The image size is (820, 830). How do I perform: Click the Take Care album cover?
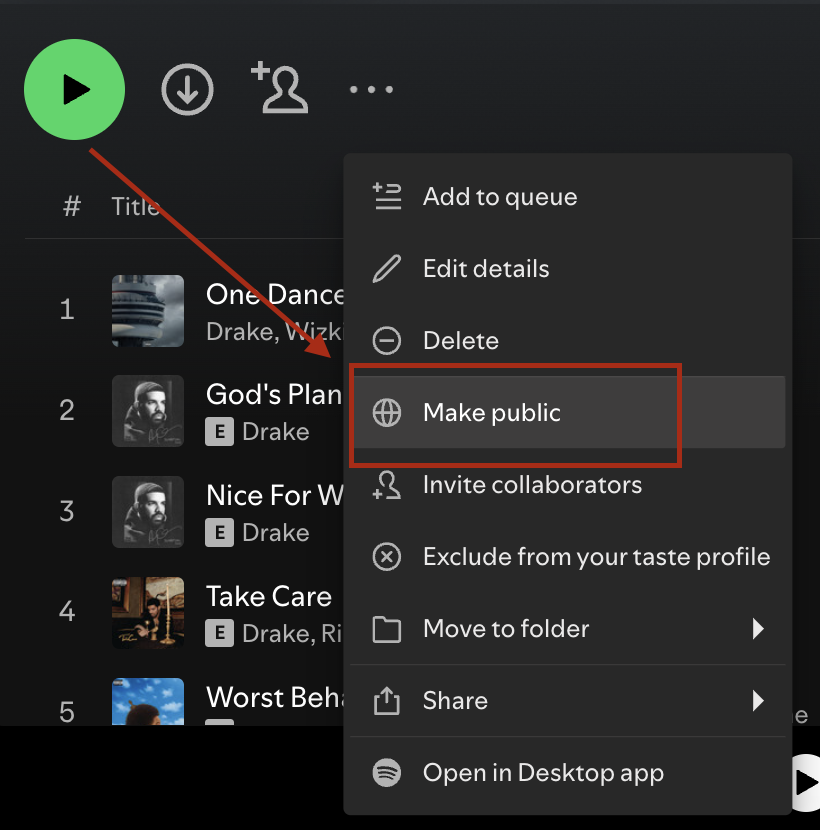[x=148, y=612]
